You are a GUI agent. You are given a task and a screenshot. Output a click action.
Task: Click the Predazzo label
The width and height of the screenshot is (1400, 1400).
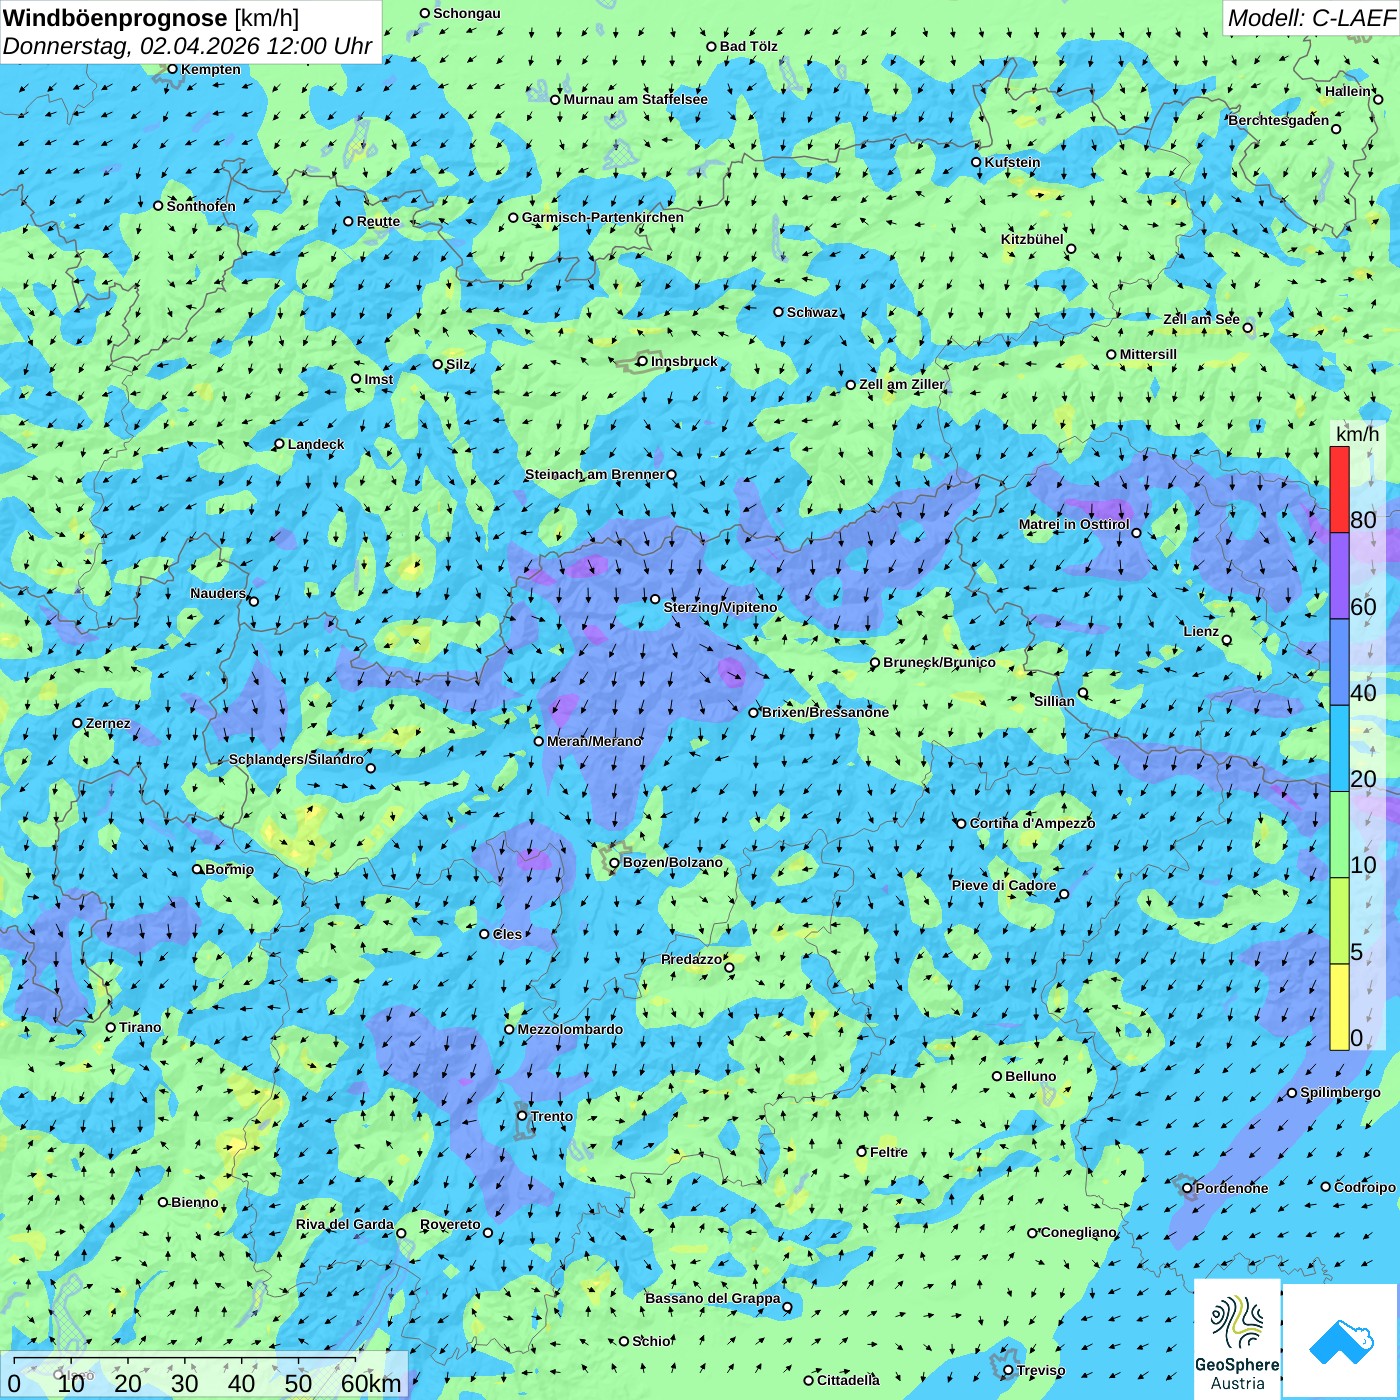(691, 959)
